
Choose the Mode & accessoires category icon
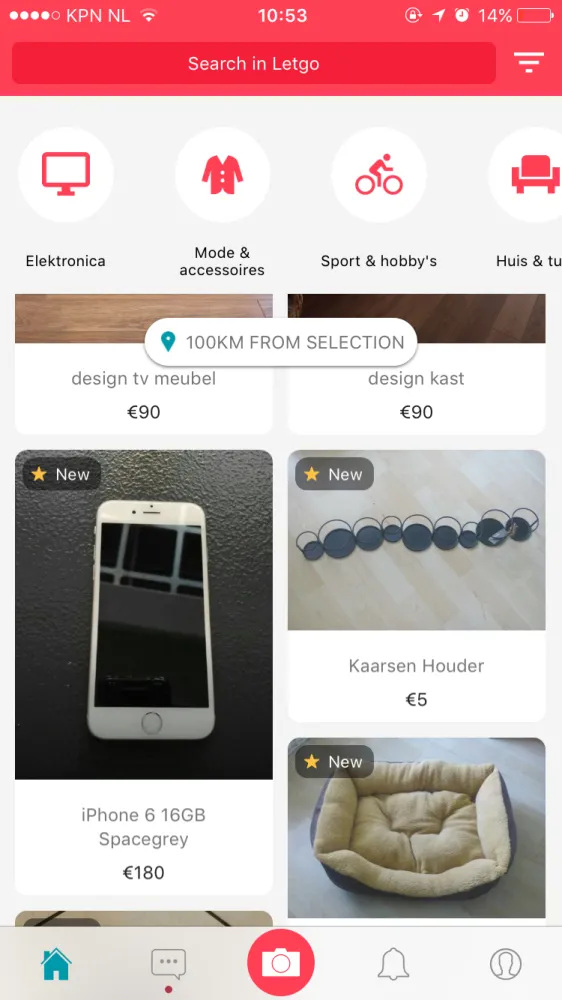(222, 174)
